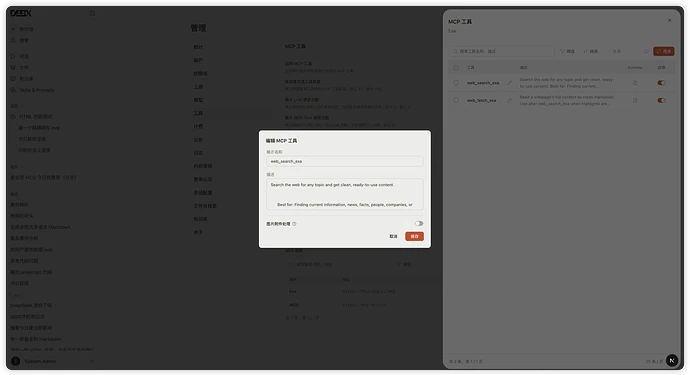Click the round N badge in the bottom-right corner
The image size is (690, 375).
tap(672, 360)
